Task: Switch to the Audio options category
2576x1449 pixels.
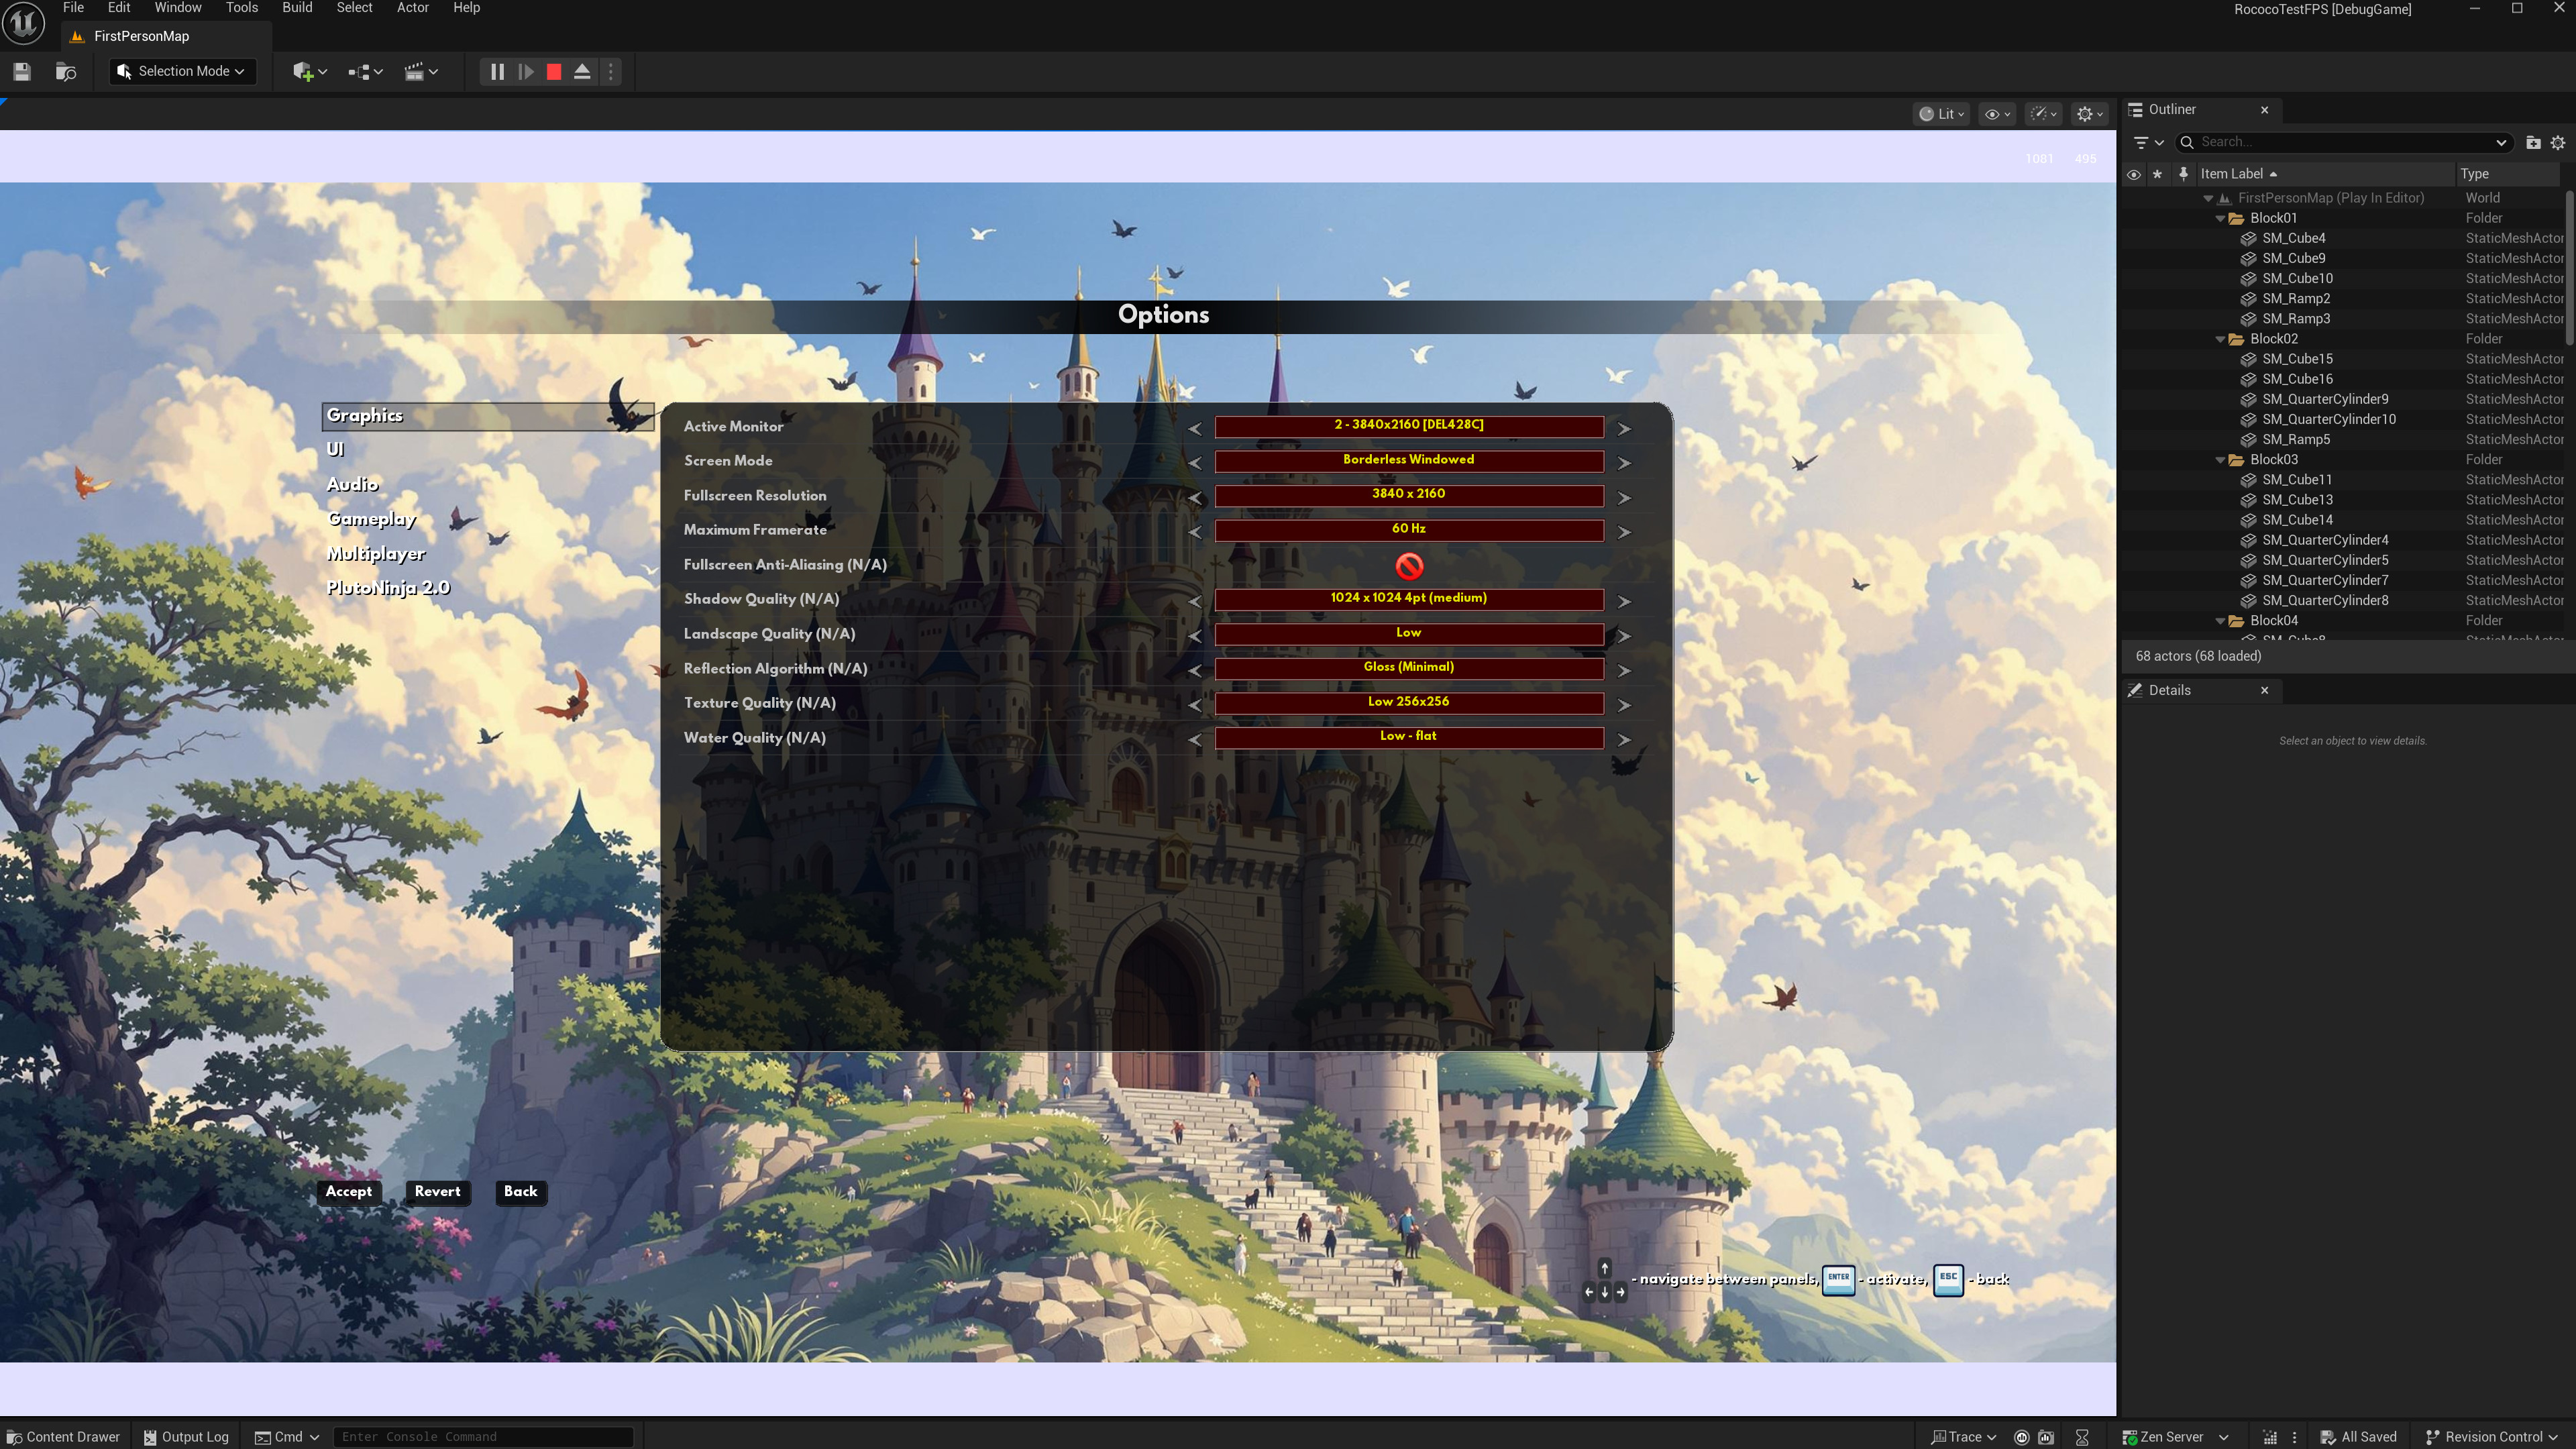Action: [x=352, y=484]
